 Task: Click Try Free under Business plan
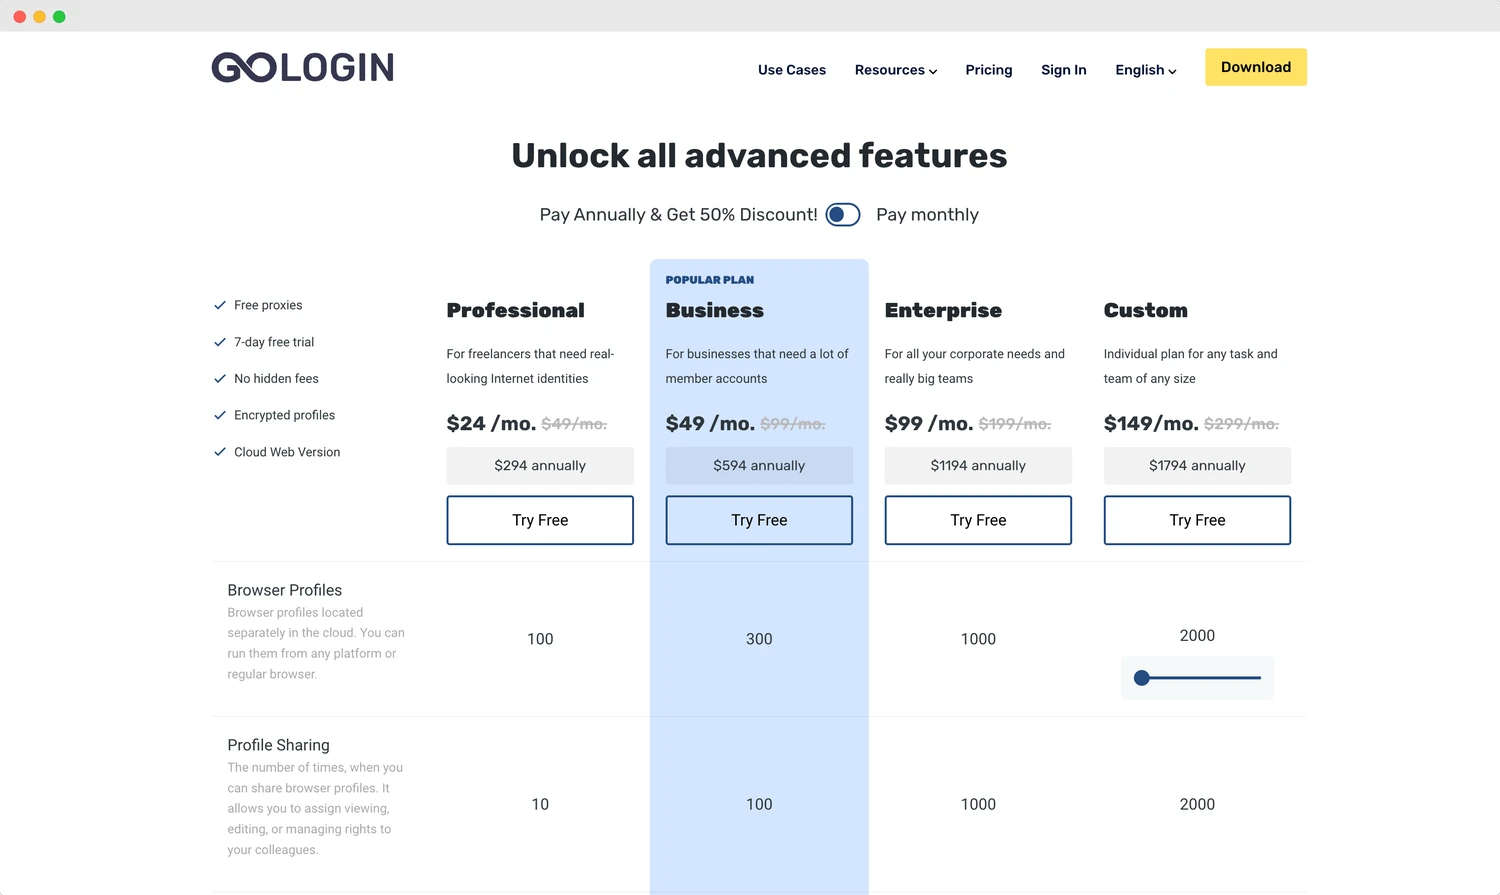tap(759, 520)
